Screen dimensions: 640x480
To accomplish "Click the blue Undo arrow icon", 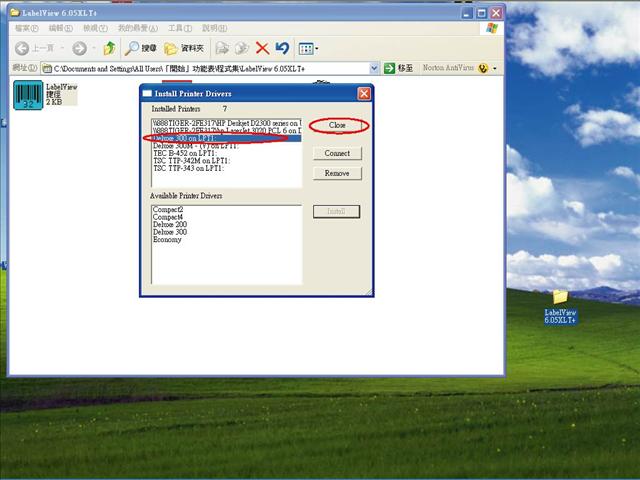I will click(x=282, y=48).
